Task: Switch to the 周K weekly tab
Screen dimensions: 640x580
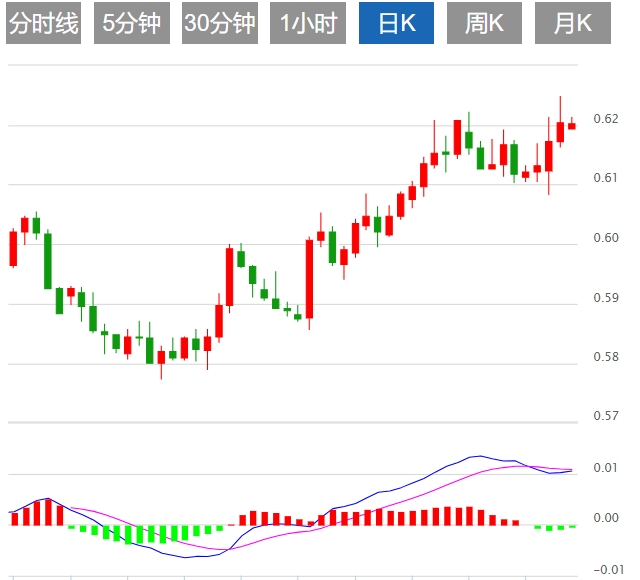Action: pyautogui.click(x=484, y=23)
